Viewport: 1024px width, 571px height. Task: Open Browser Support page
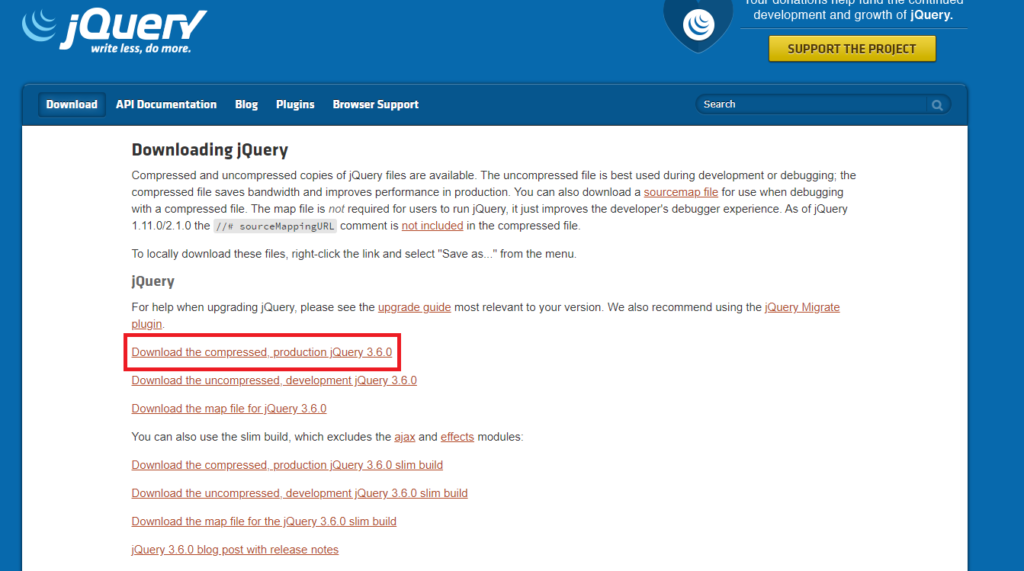(375, 105)
